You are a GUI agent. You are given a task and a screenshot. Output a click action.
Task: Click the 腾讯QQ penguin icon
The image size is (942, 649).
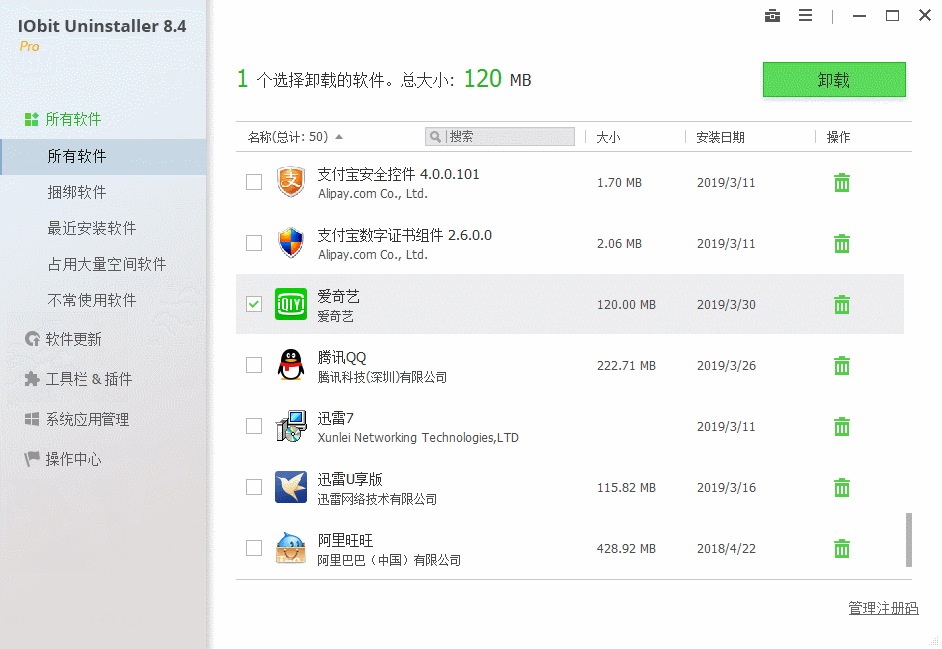point(291,365)
